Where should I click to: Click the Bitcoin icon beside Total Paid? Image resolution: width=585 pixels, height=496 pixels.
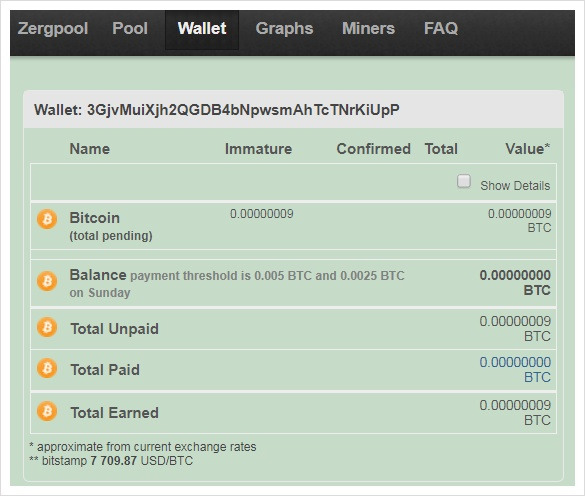(47, 368)
